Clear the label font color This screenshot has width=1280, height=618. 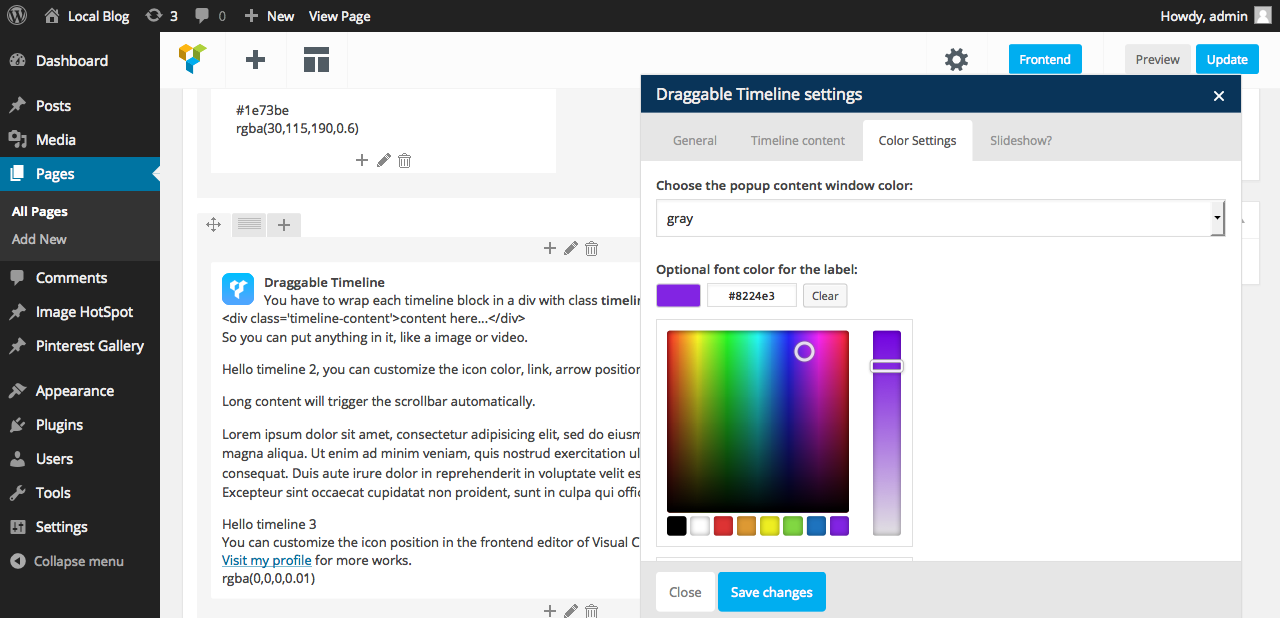point(825,295)
